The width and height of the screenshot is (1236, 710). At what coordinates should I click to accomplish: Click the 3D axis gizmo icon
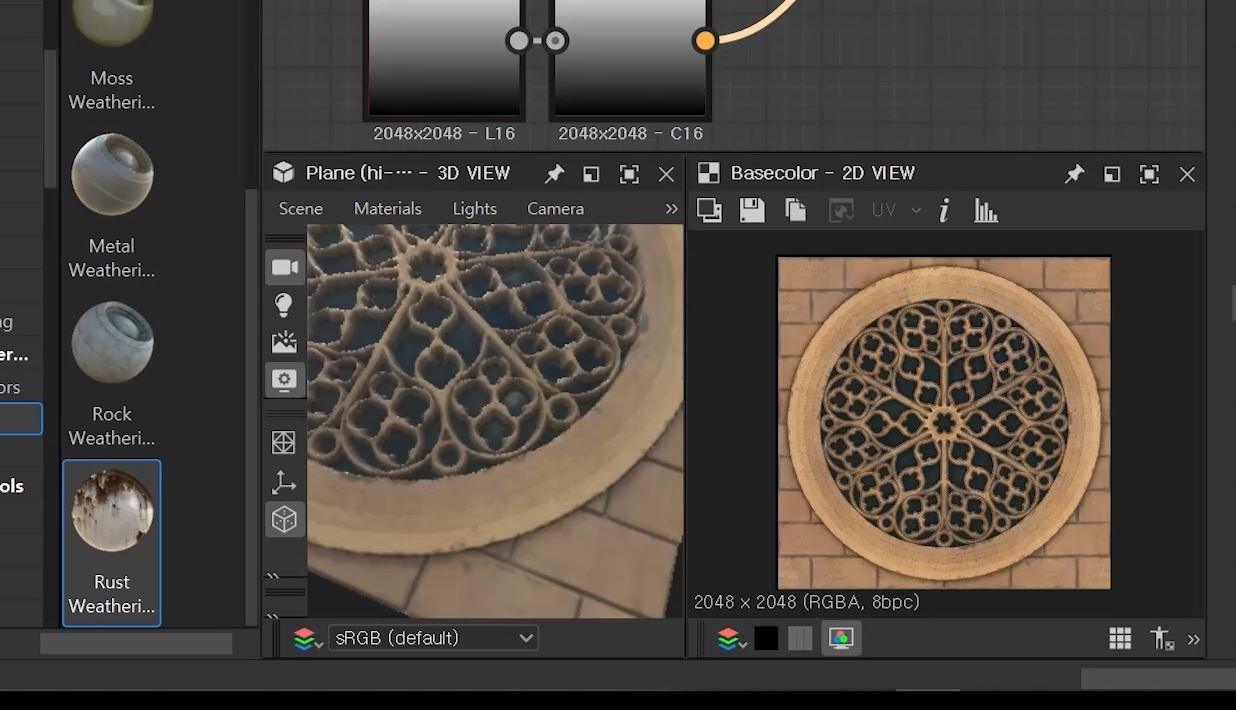coord(284,483)
